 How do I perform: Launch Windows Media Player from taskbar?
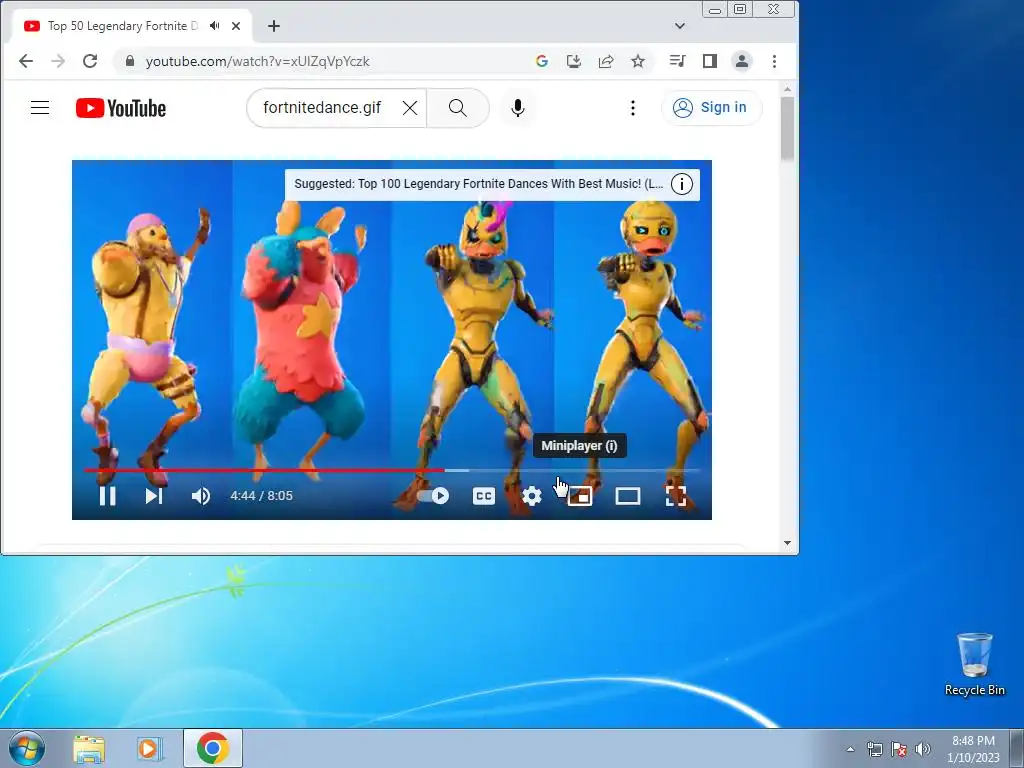pyautogui.click(x=149, y=749)
